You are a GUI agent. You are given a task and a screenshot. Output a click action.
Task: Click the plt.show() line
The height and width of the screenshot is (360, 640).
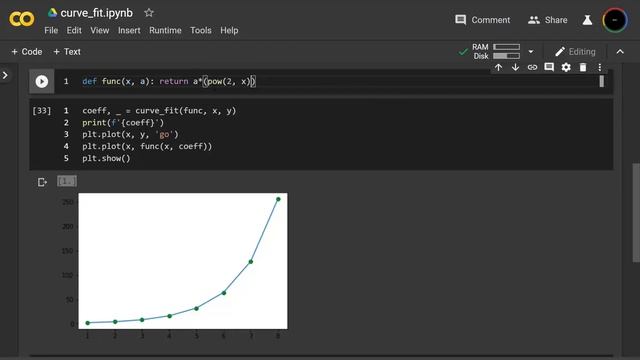point(106,158)
